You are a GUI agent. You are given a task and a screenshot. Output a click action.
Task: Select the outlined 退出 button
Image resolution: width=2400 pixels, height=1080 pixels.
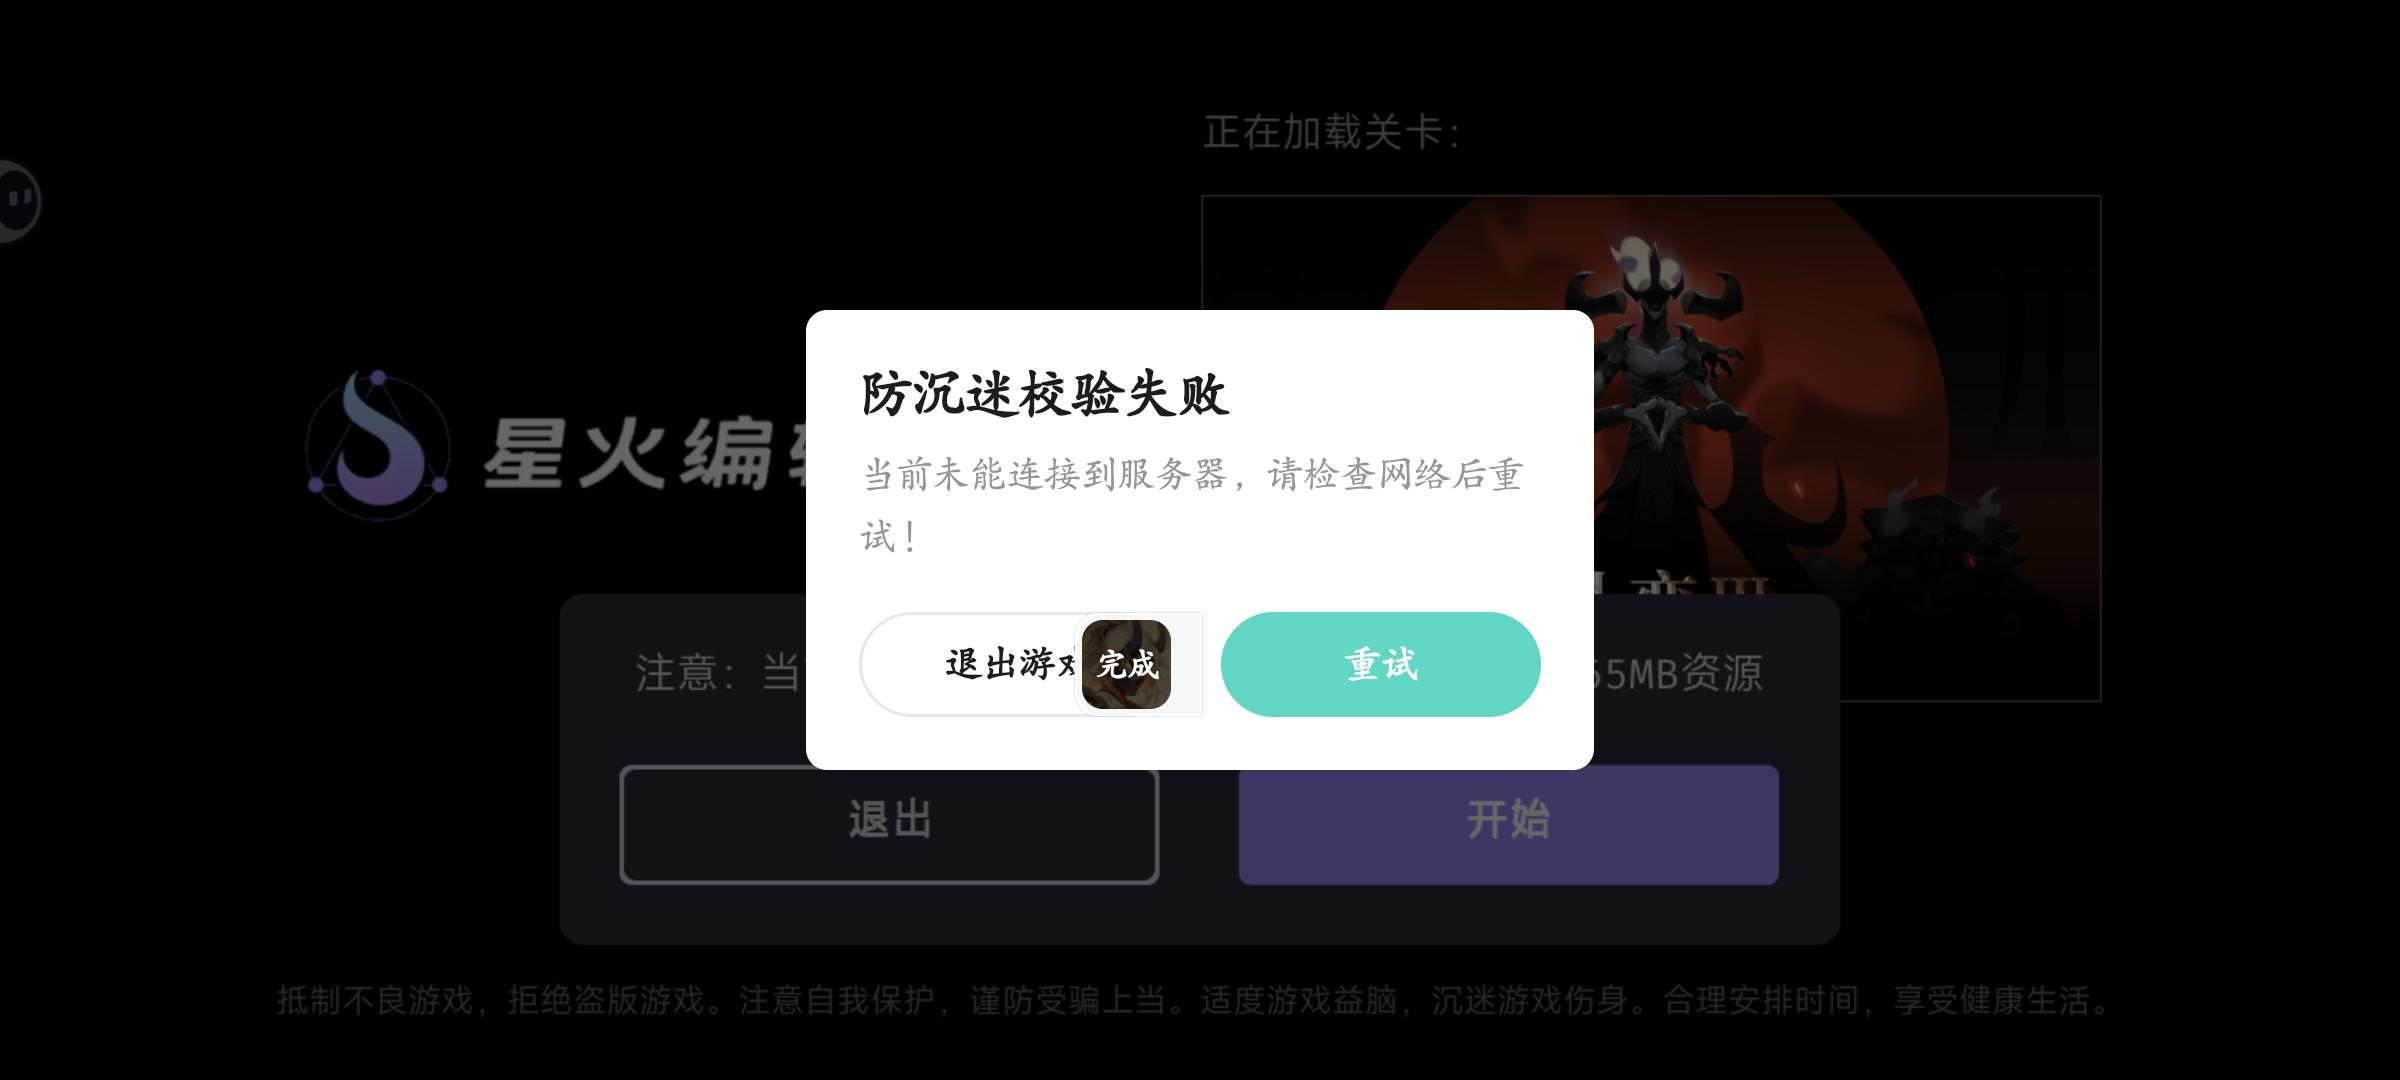889,824
